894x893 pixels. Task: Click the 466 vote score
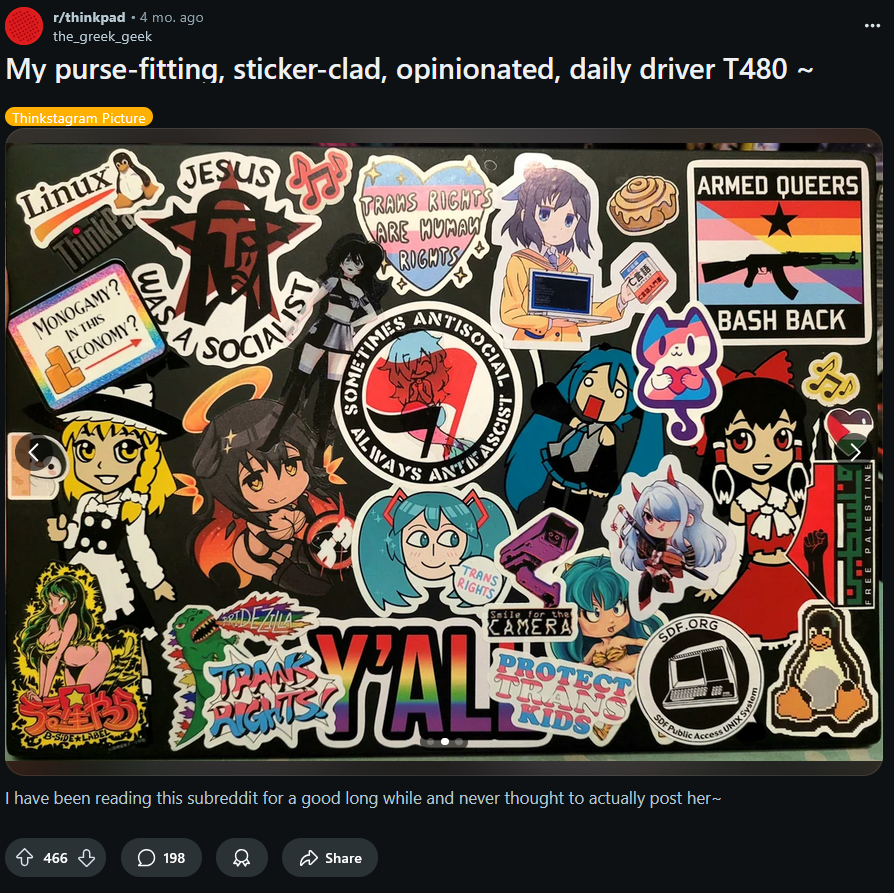click(55, 858)
